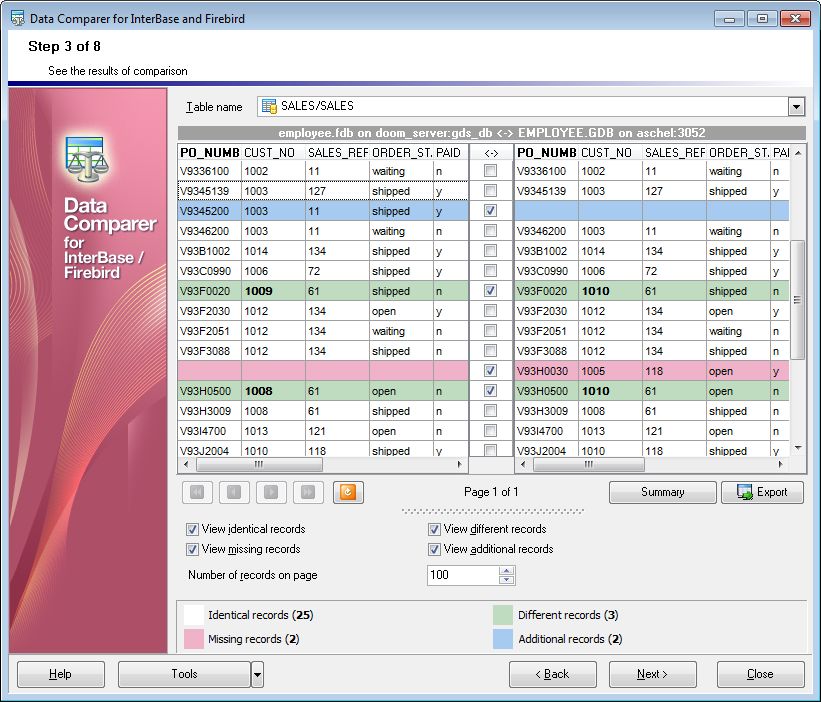
Task: Jump to the last page icon
Action: (x=310, y=492)
